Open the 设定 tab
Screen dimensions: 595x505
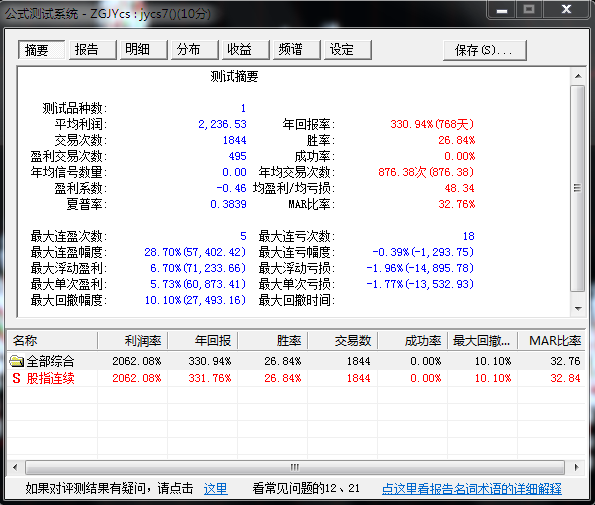pos(348,50)
